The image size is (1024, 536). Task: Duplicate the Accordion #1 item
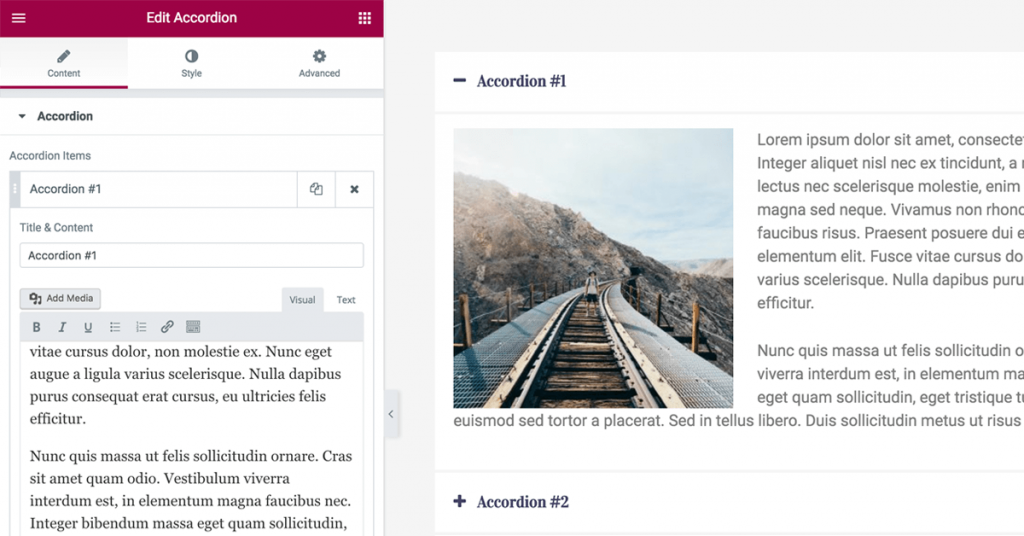pyautogui.click(x=316, y=189)
